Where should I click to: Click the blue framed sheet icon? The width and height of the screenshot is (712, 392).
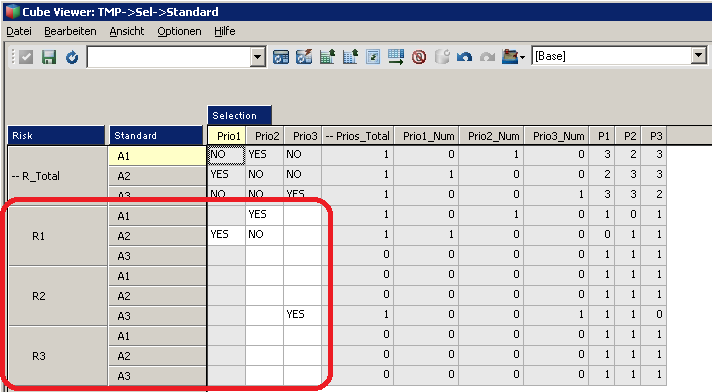coord(373,57)
